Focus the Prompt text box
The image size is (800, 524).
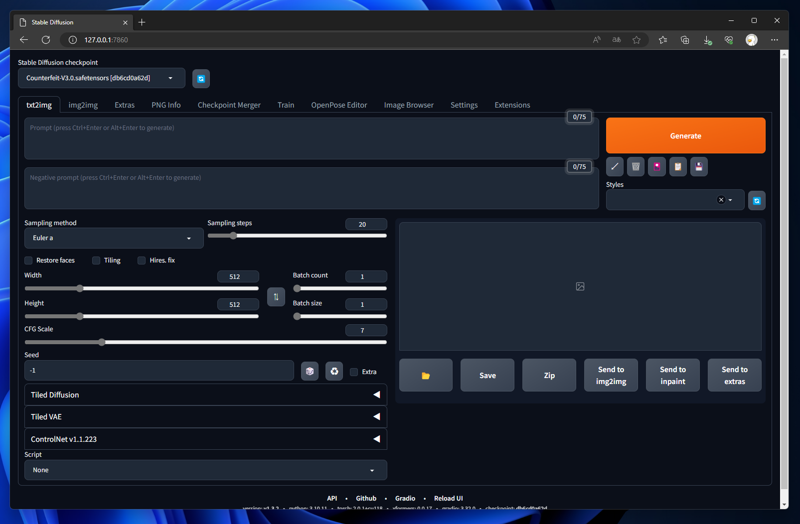(311, 139)
